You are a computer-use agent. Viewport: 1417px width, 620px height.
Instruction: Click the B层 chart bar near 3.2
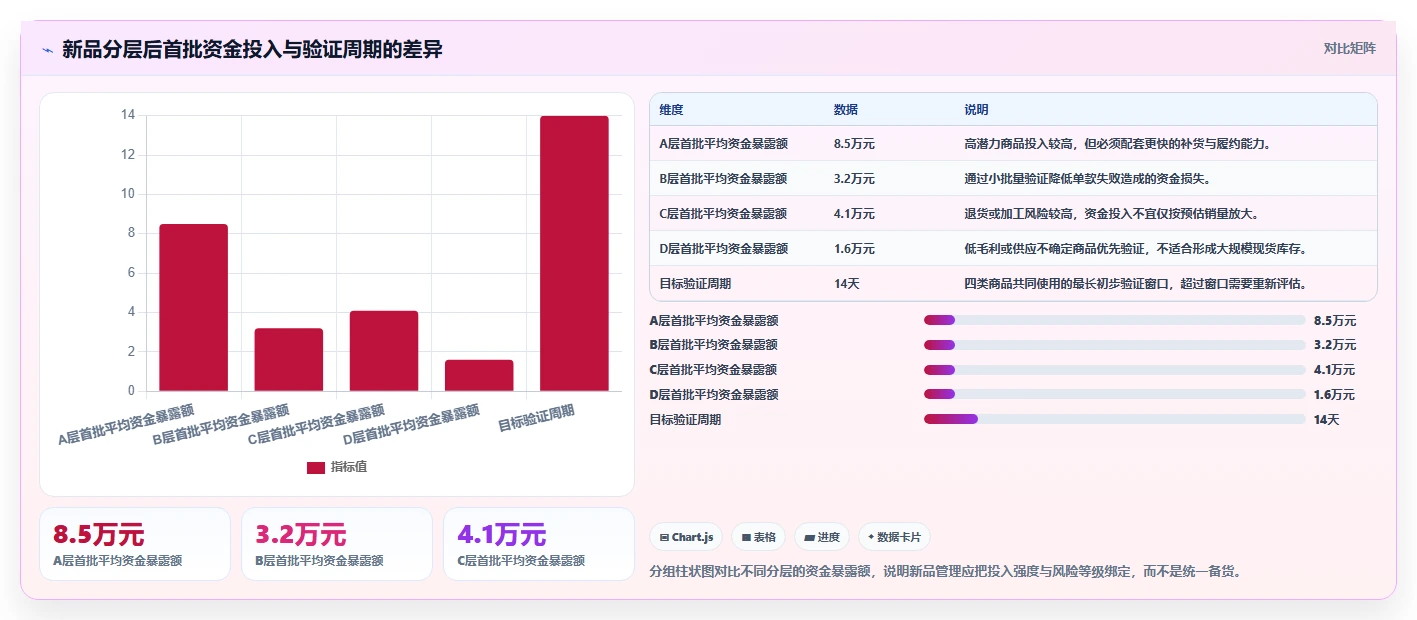289,359
